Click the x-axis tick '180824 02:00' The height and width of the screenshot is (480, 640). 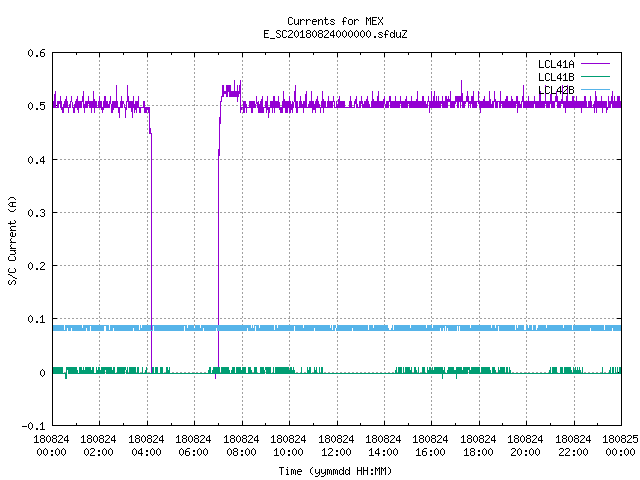tap(98, 446)
